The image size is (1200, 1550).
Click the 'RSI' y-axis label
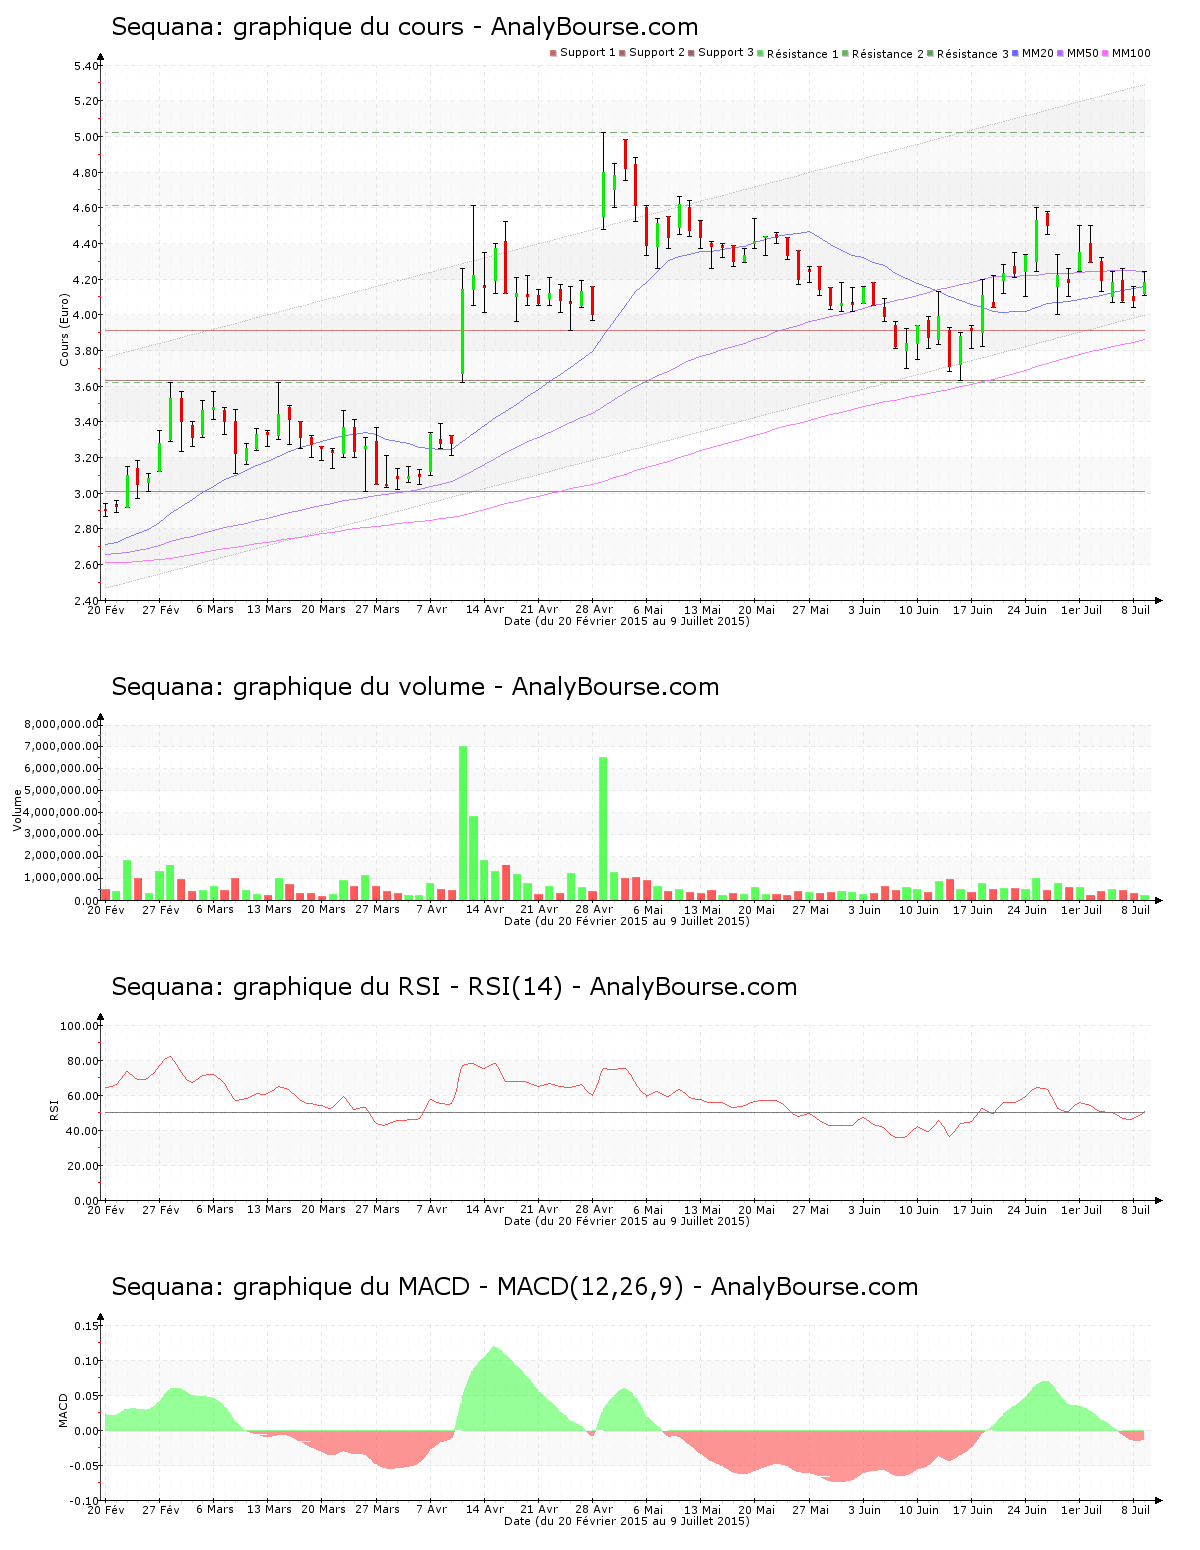point(55,1109)
